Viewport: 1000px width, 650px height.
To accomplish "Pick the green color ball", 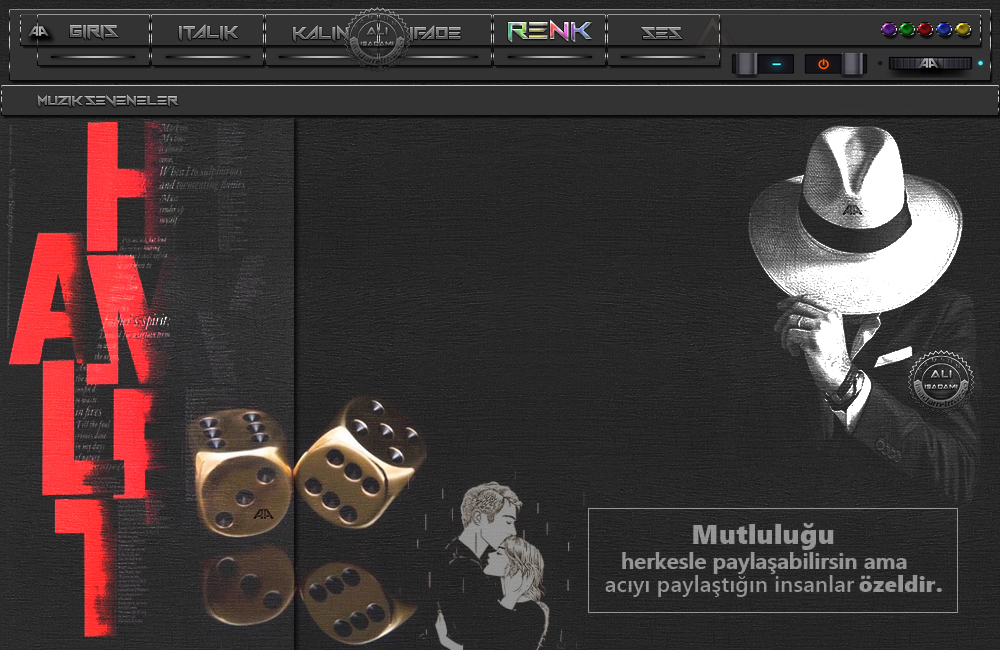I will [x=906, y=30].
